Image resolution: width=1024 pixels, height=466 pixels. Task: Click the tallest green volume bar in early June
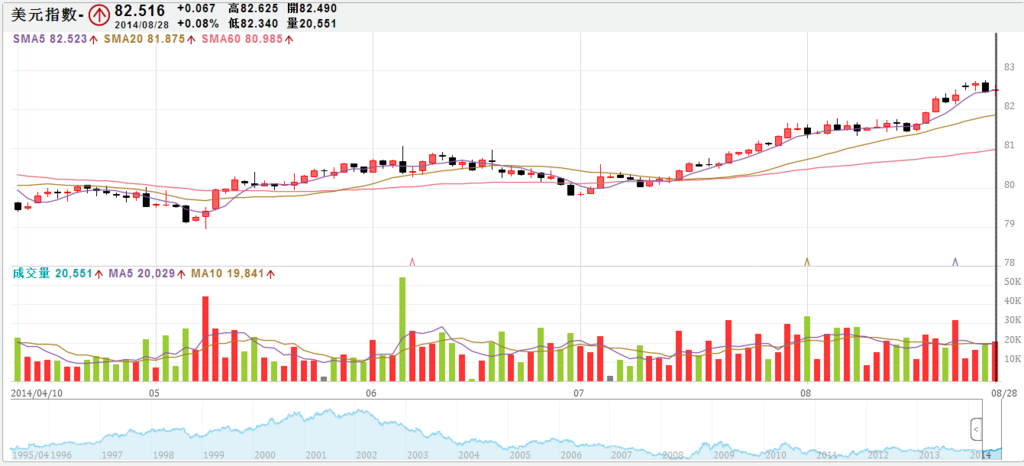tap(402, 329)
